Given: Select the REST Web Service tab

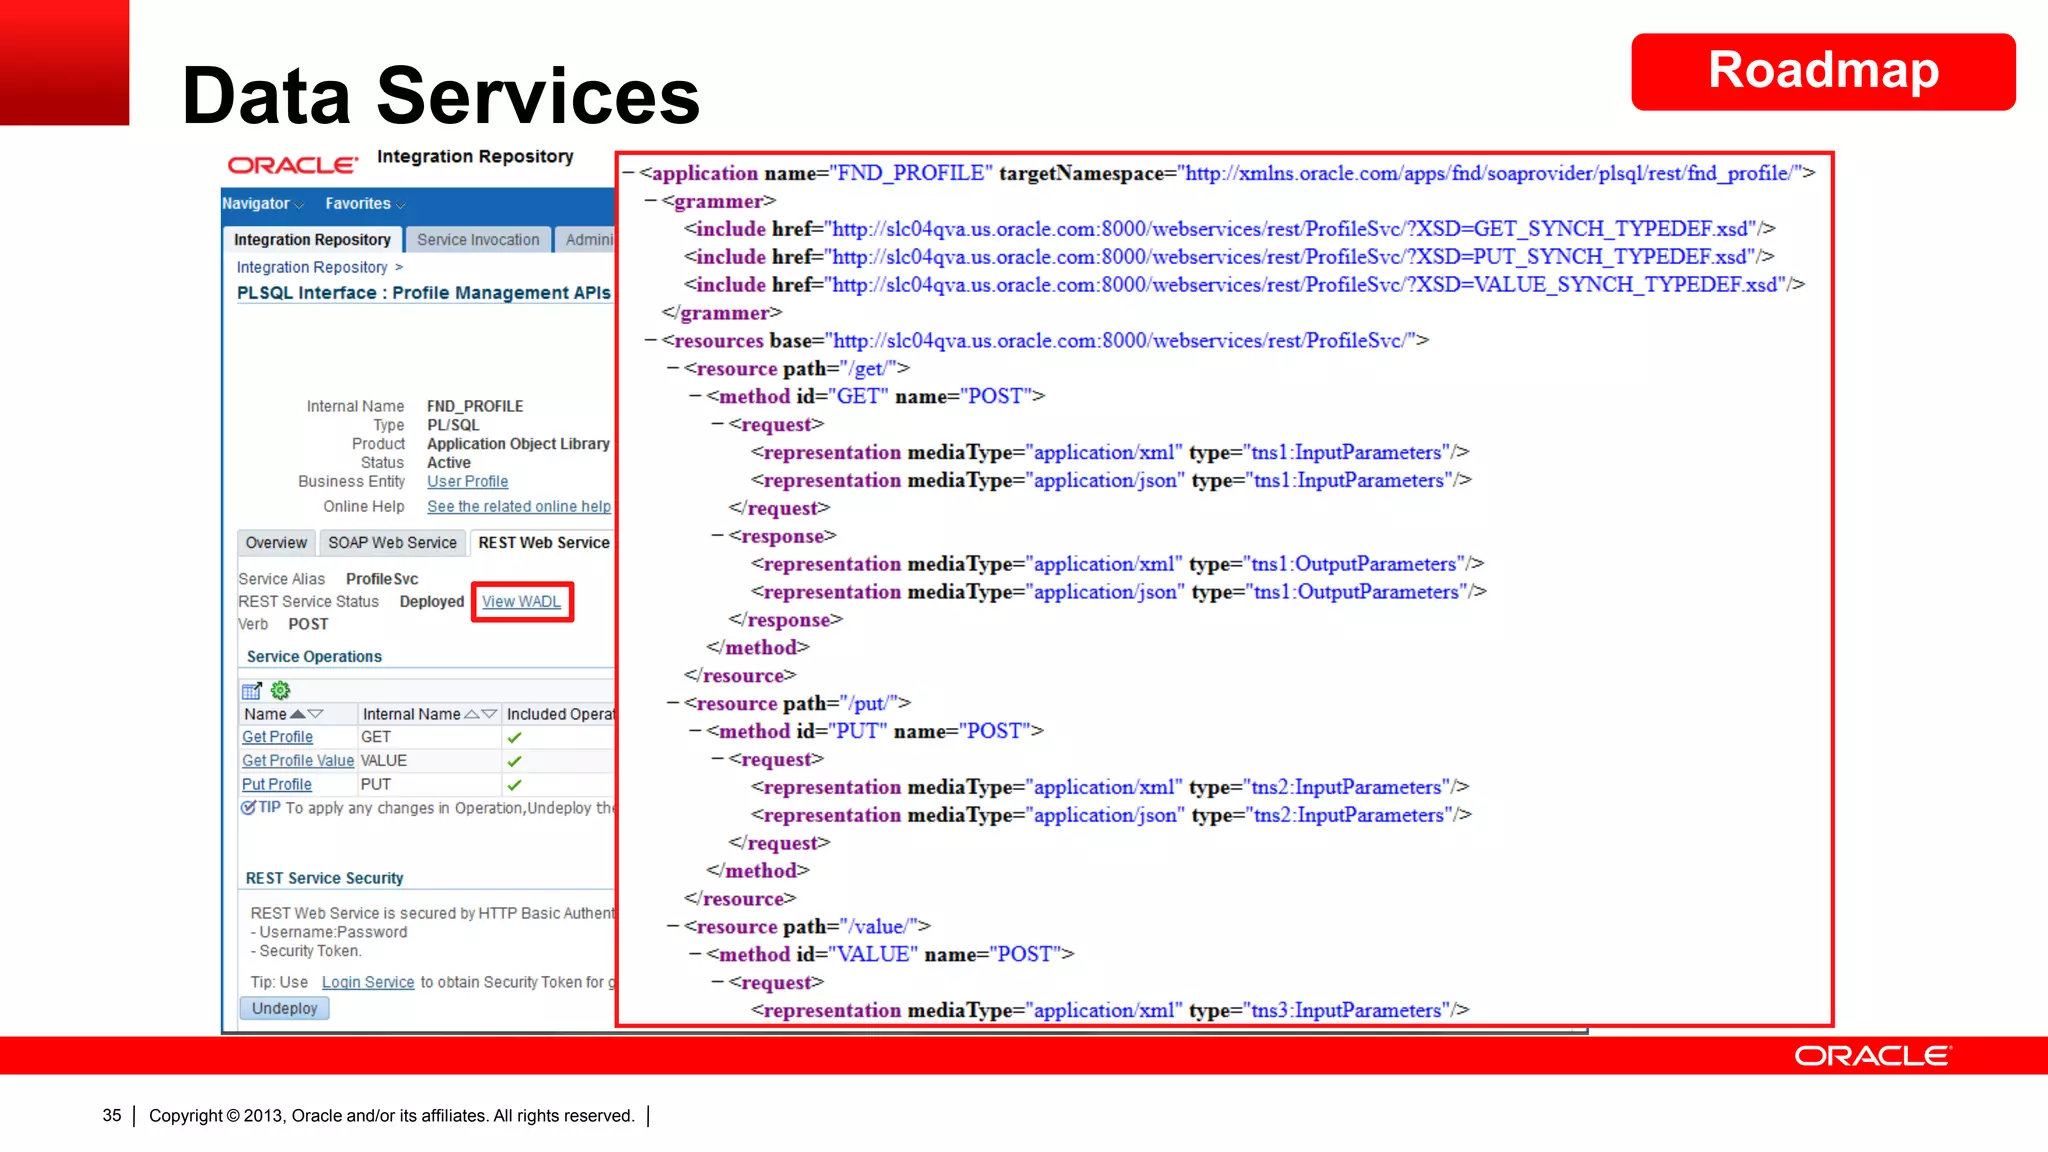Looking at the screenshot, I should point(543,543).
